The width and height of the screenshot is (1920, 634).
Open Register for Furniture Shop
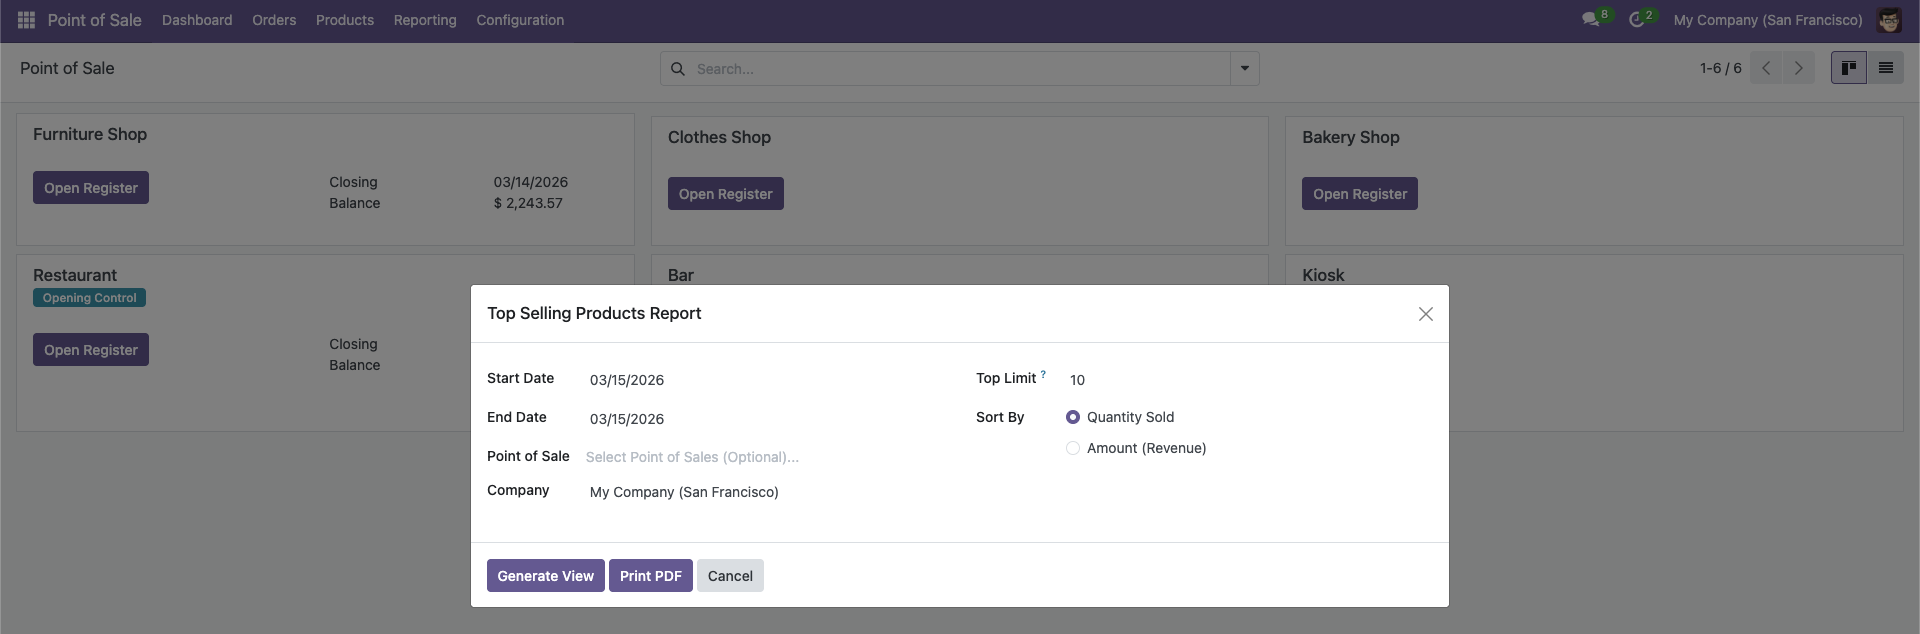91,188
